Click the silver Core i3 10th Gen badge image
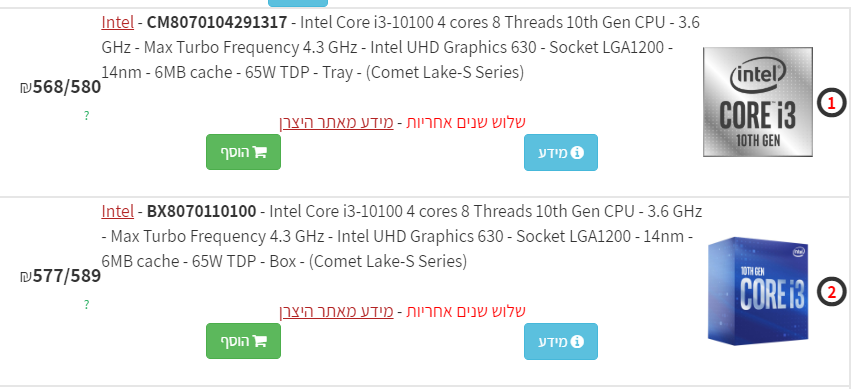Screen dimensions: 852x389 758,102
